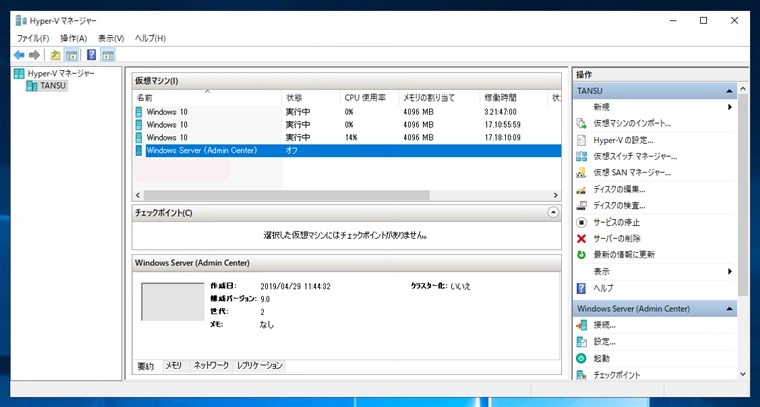Click the blue Help toolbar icon
The height and width of the screenshot is (407, 760).
coord(92,55)
